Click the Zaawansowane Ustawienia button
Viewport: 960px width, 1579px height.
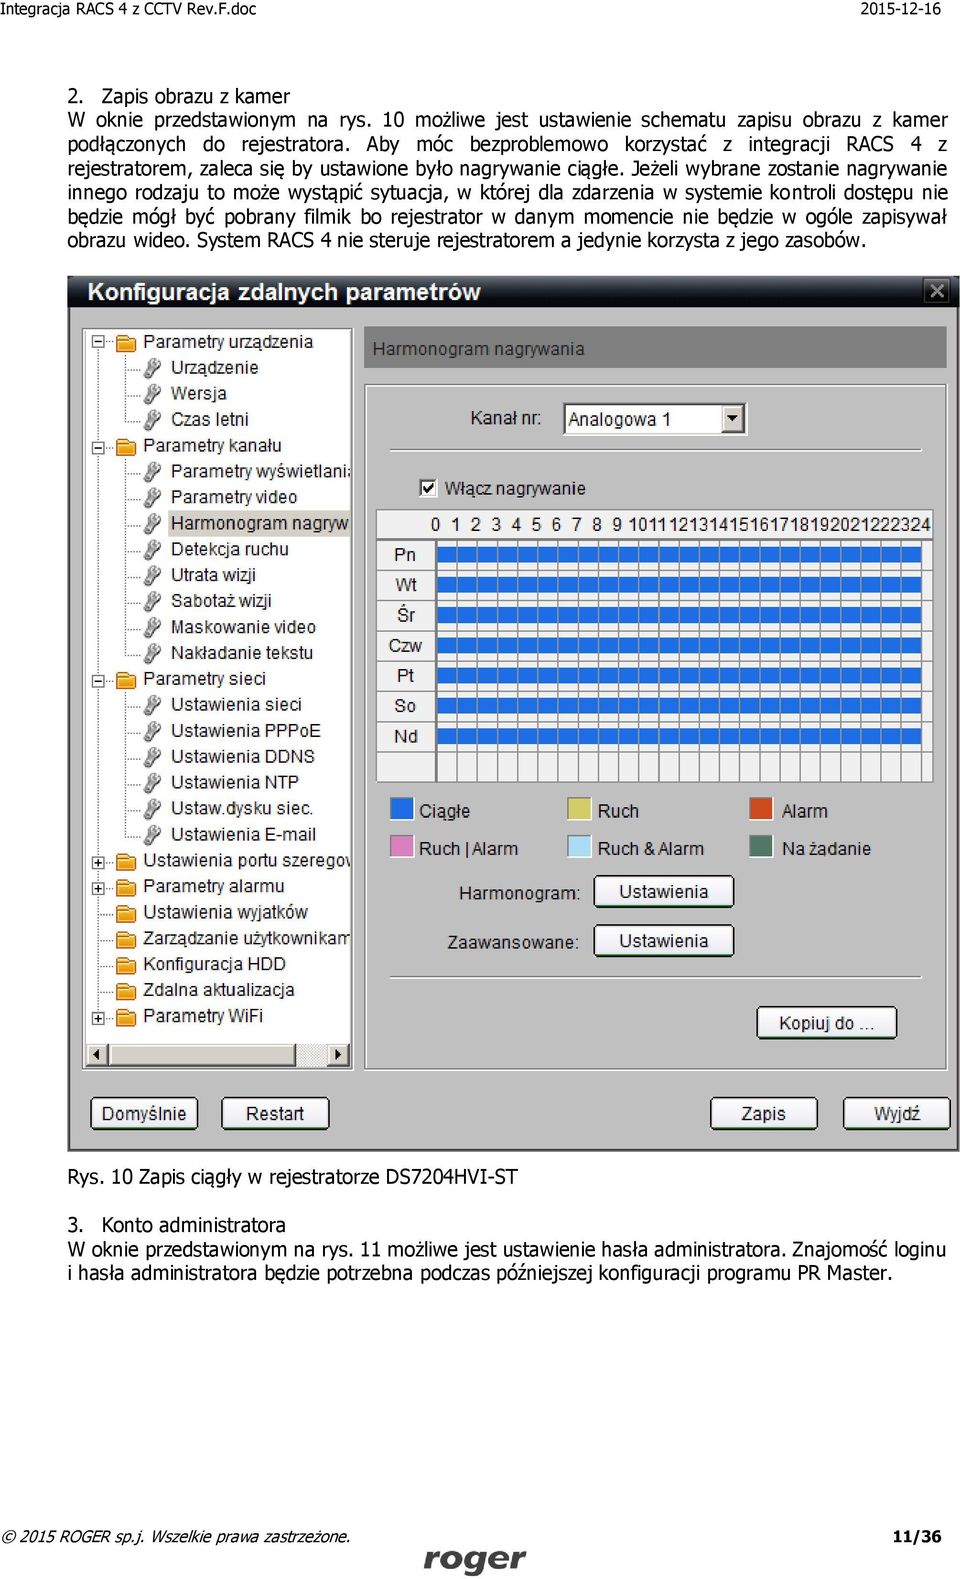(664, 941)
